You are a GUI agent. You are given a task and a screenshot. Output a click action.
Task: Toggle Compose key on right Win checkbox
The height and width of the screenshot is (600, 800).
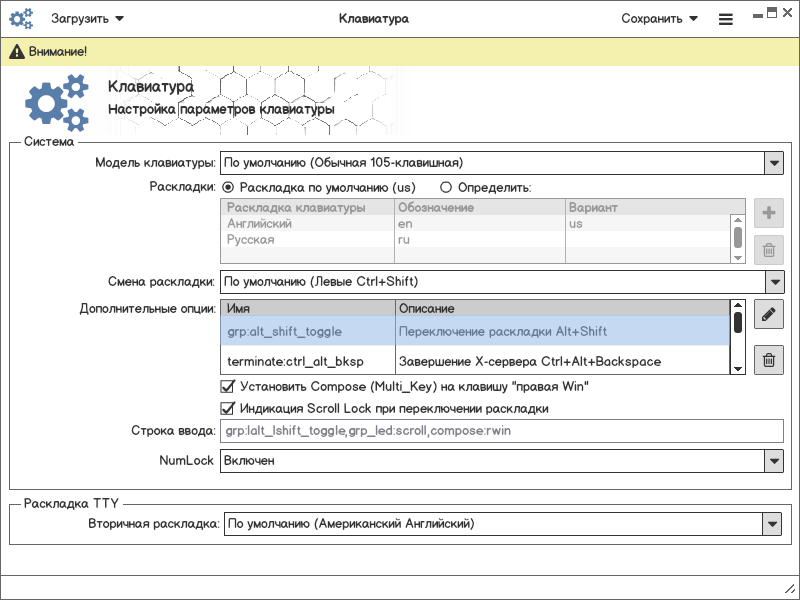[226, 386]
